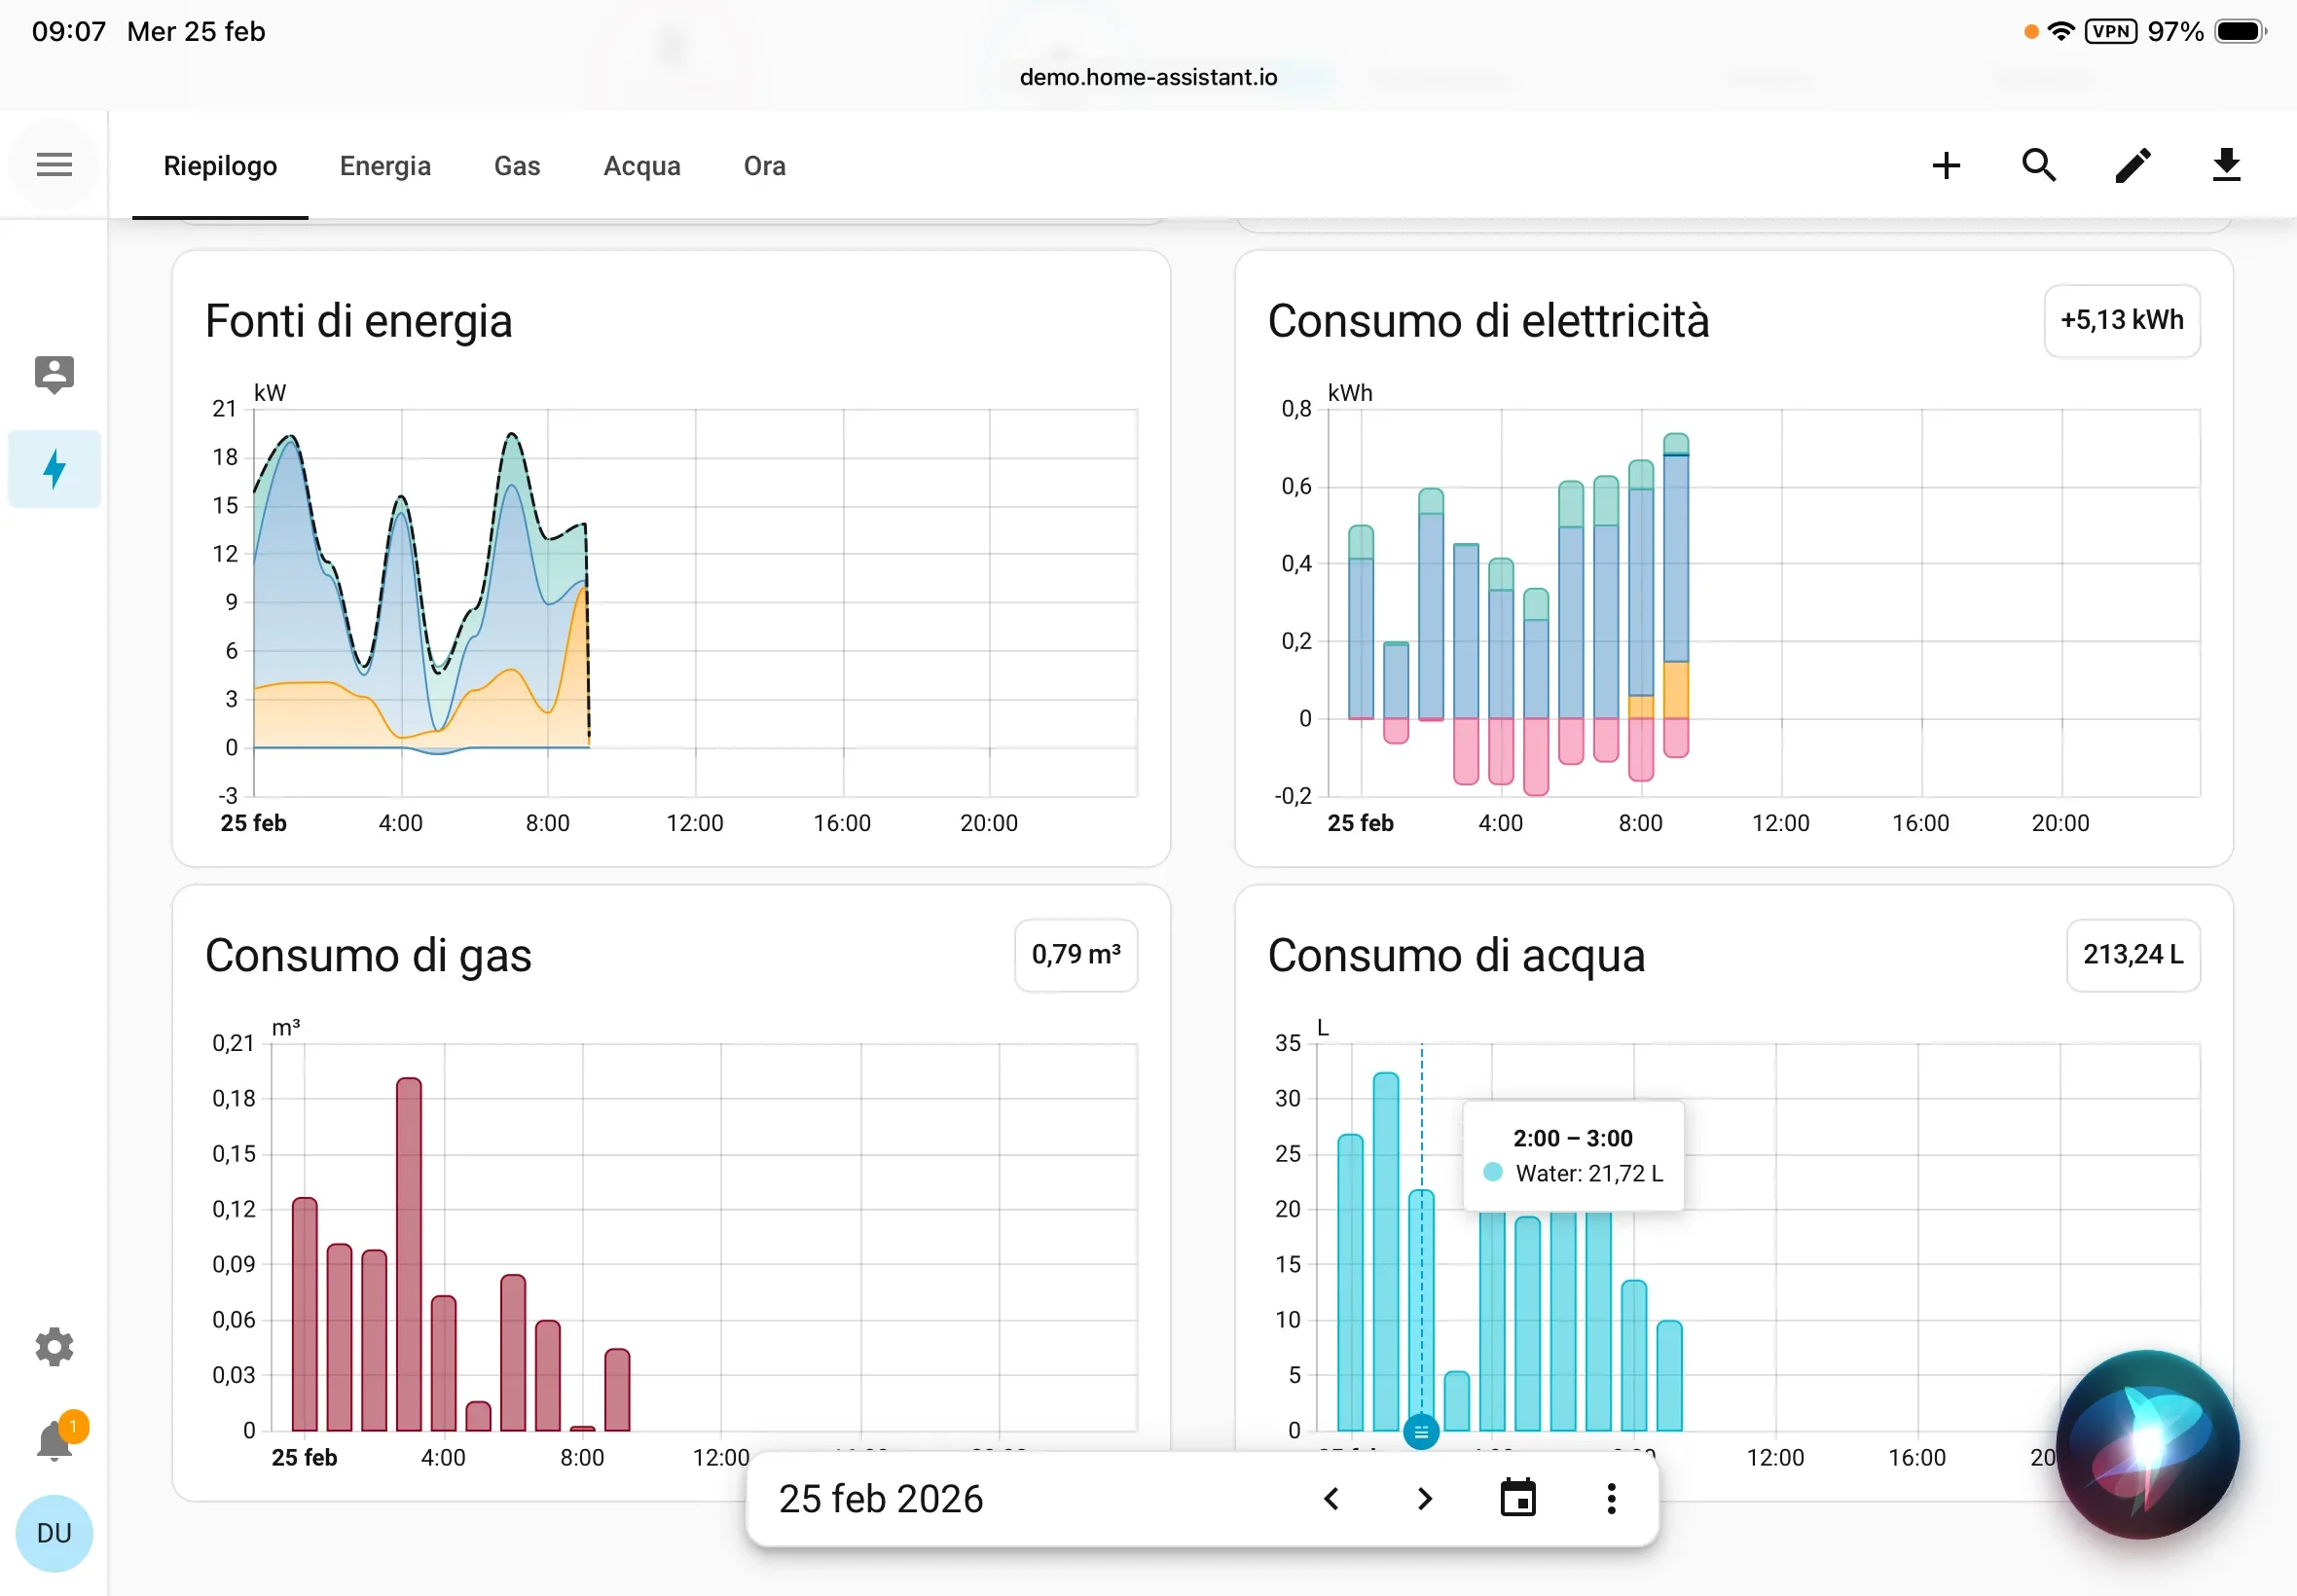Tap the Siri orb

click(x=2147, y=1444)
